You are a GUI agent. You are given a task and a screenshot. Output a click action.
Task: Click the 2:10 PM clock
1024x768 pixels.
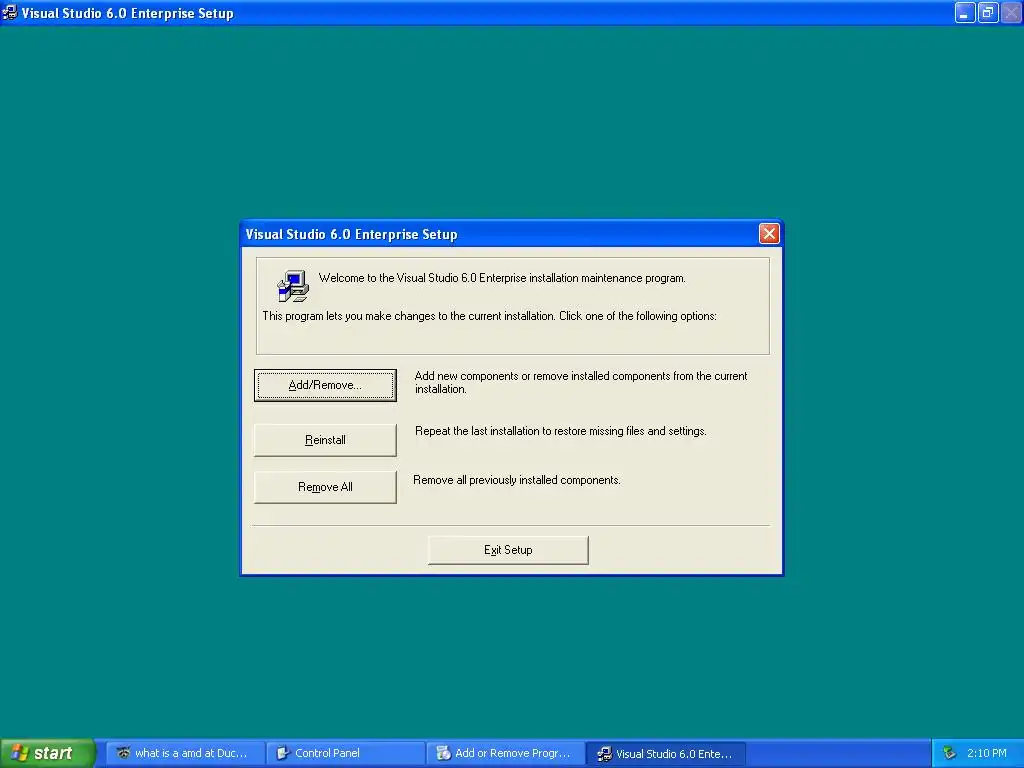987,753
